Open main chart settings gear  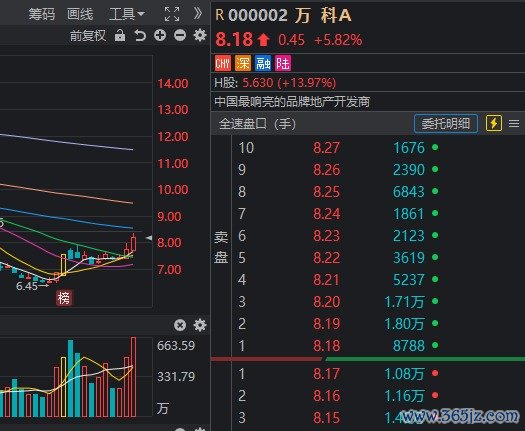[x=200, y=35]
